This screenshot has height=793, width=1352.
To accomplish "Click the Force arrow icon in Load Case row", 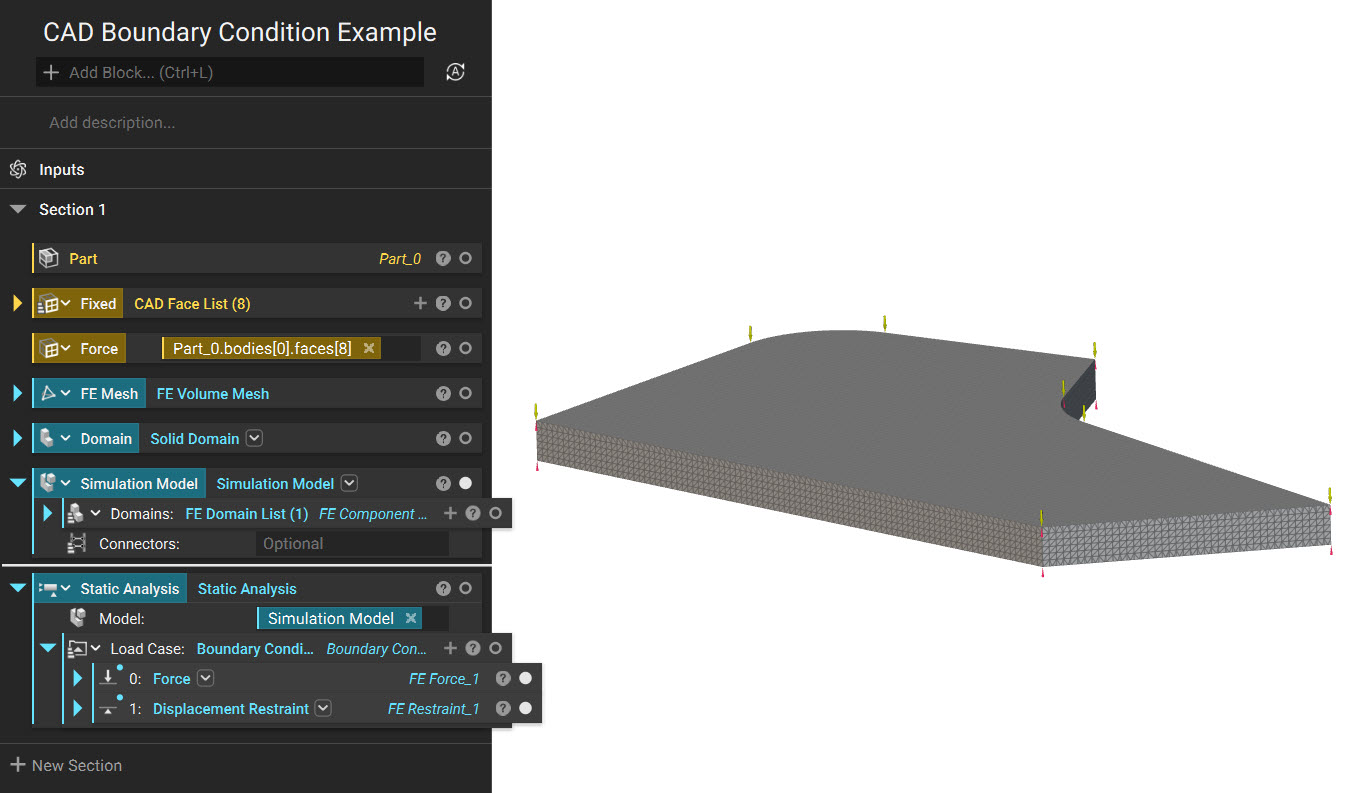I will click(x=110, y=678).
